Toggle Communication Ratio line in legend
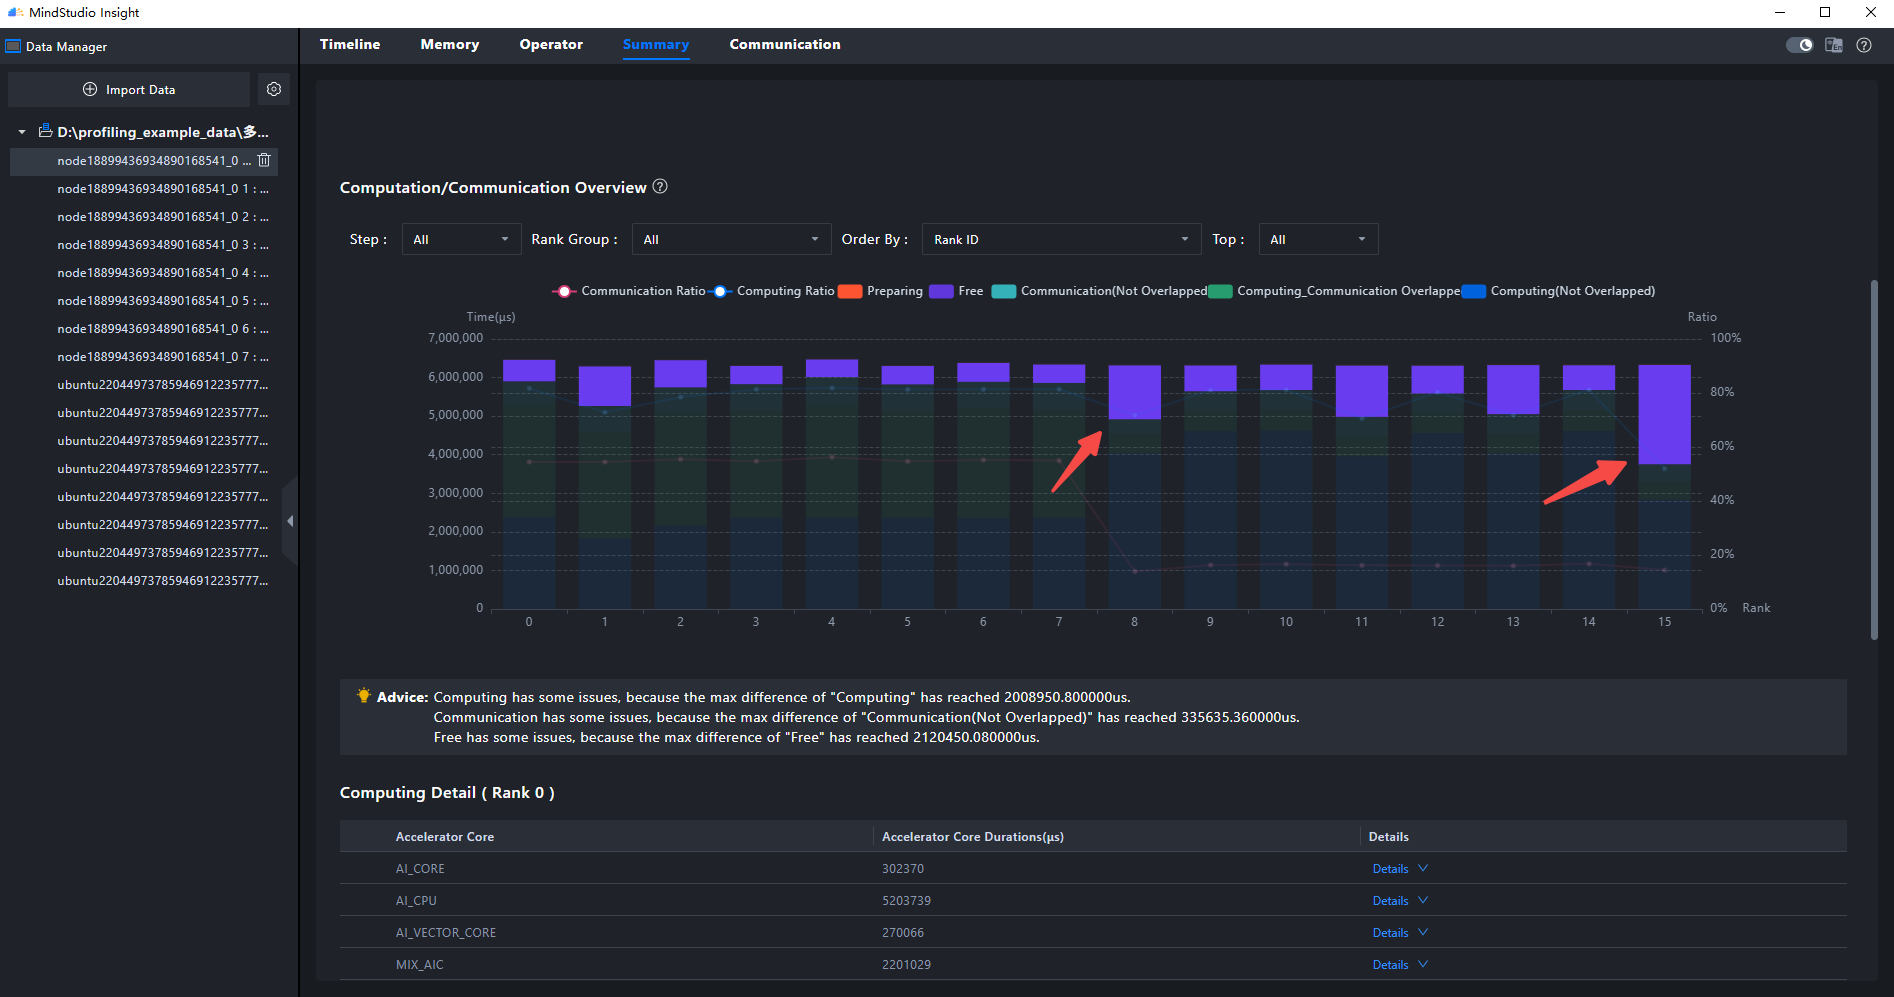The image size is (1894, 997). 629,291
